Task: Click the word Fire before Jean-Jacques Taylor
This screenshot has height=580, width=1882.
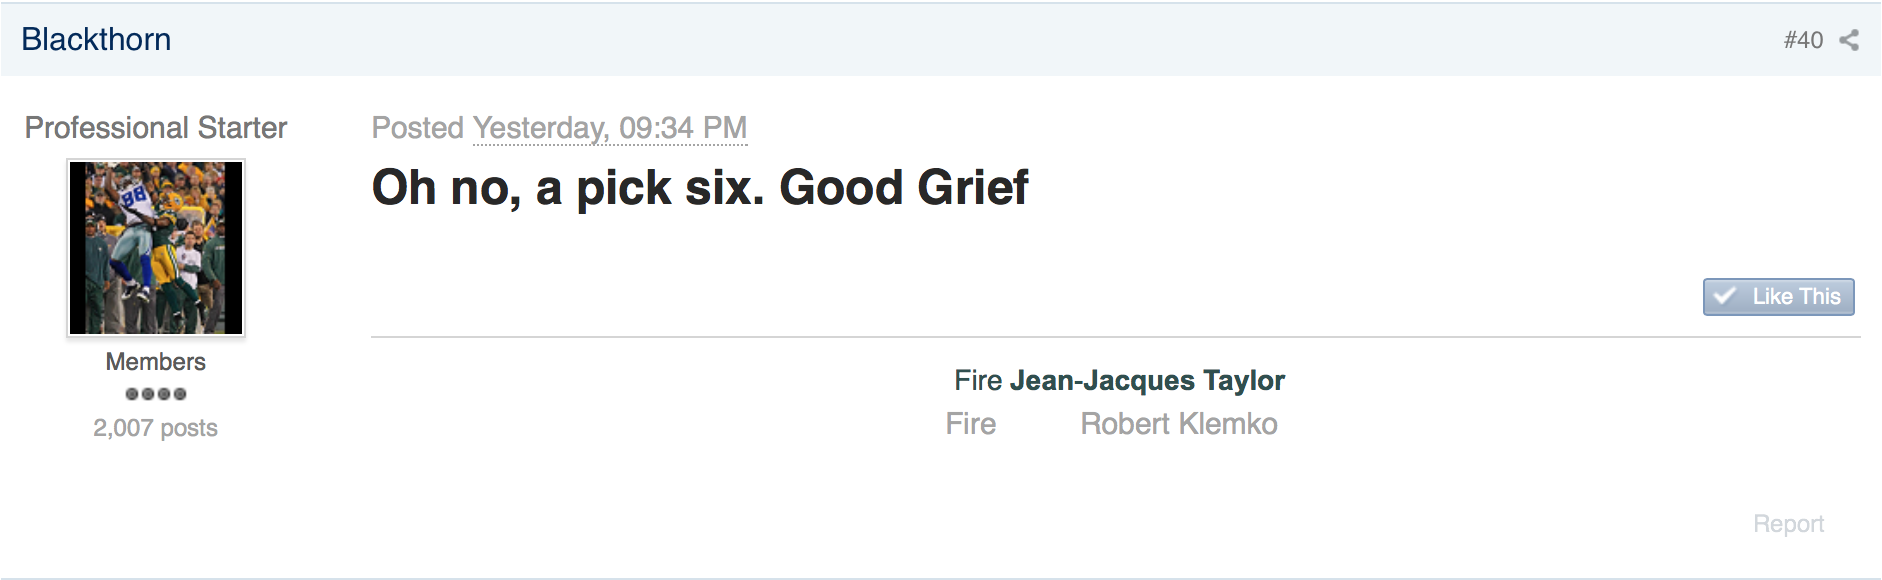Action: click(978, 380)
